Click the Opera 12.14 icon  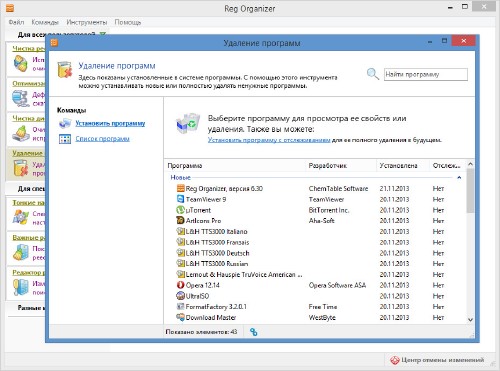[180, 285]
